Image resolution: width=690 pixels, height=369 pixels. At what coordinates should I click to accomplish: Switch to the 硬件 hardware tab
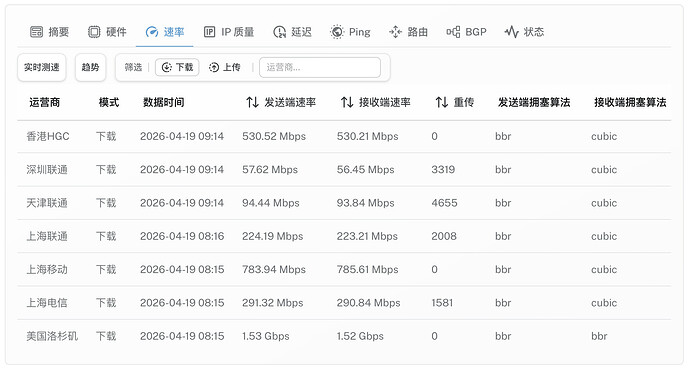(x=107, y=32)
